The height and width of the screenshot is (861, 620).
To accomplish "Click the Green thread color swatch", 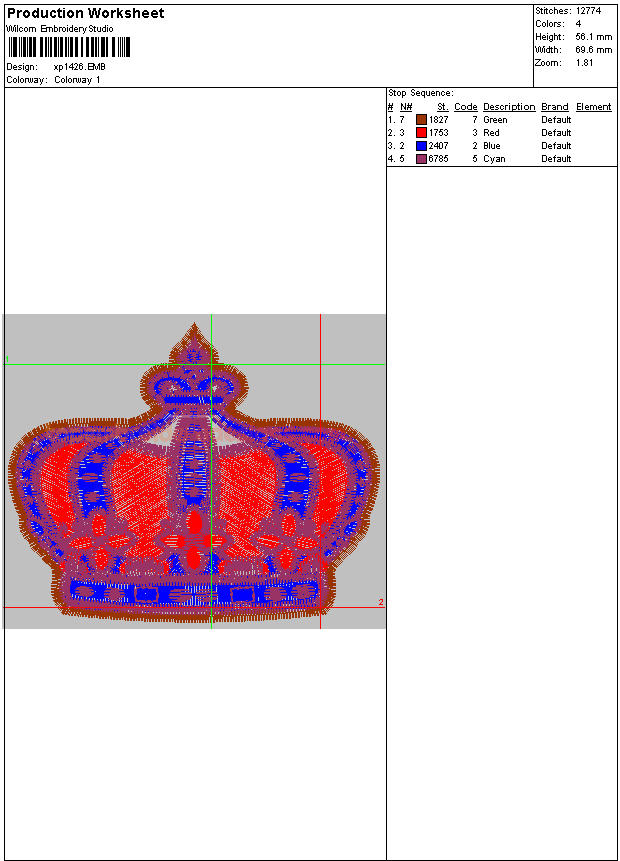I will pyautogui.click(x=421, y=120).
